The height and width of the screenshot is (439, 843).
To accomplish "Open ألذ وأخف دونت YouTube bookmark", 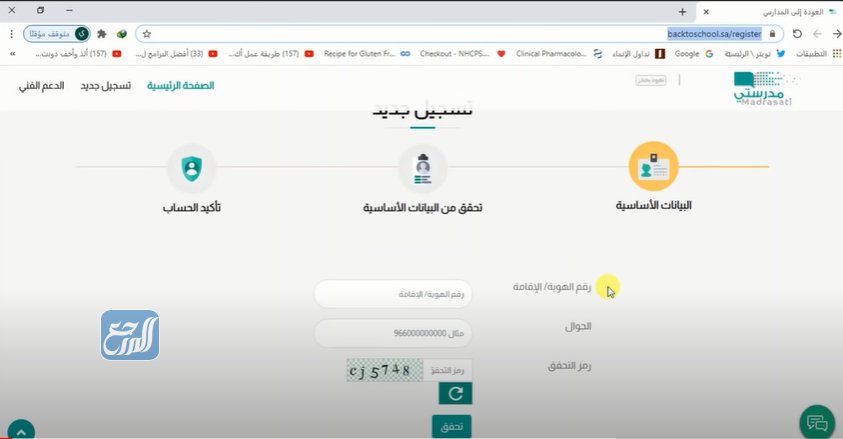I will [x=78, y=54].
